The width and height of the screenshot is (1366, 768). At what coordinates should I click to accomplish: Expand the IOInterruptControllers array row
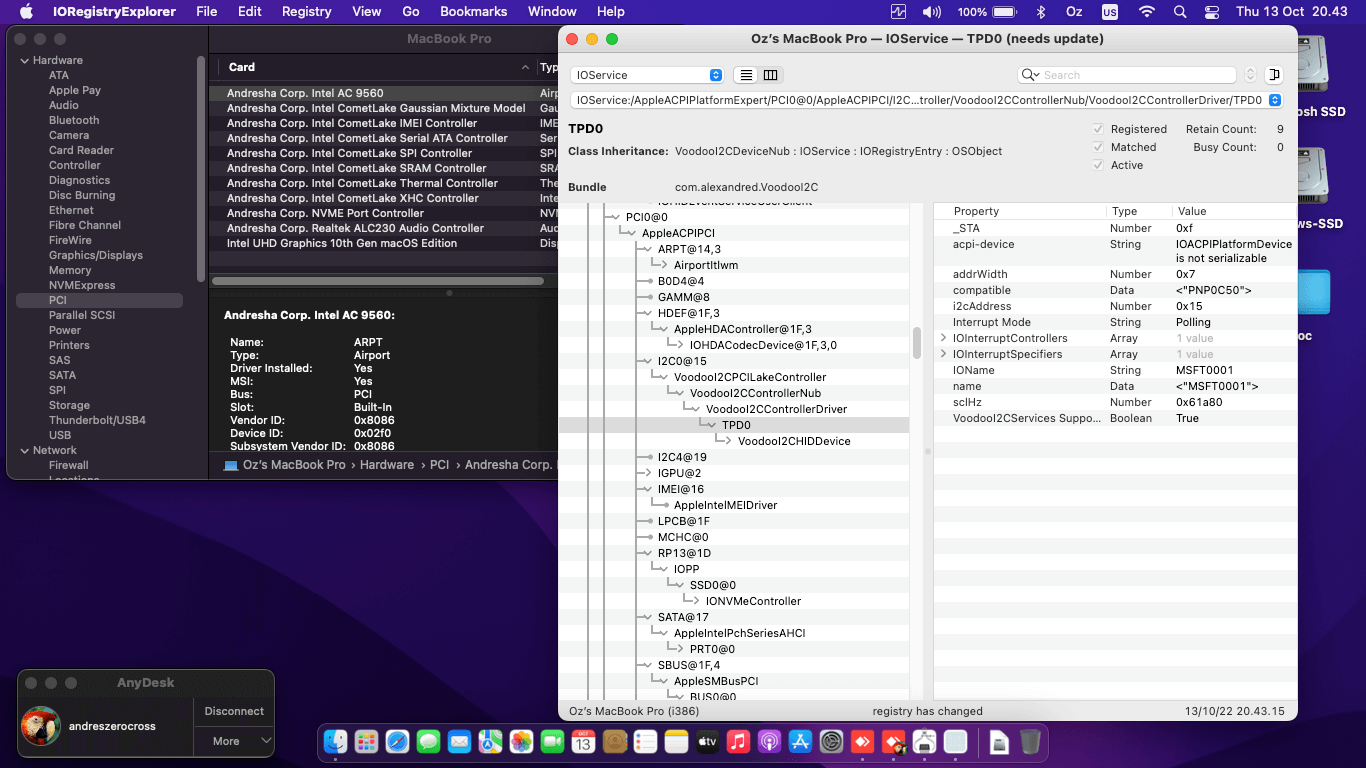click(943, 338)
